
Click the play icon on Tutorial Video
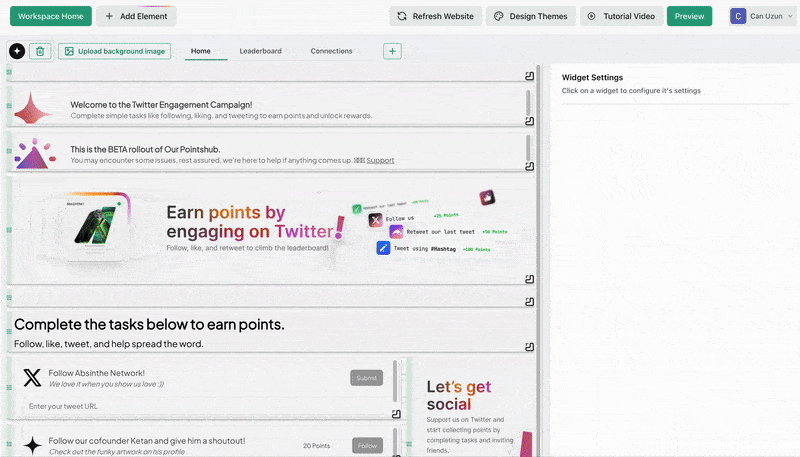pos(591,16)
